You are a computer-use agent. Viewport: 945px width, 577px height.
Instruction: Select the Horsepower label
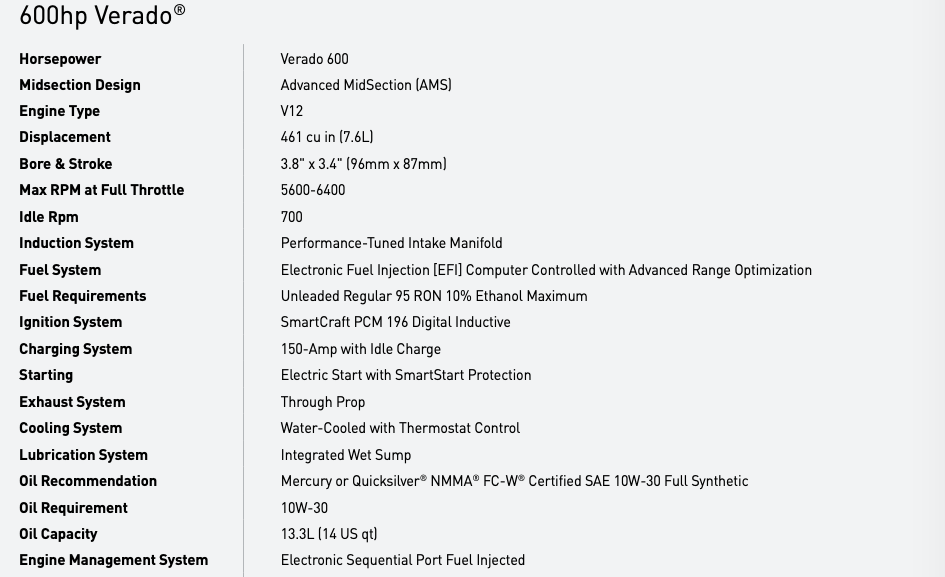(x=60, y=59)
